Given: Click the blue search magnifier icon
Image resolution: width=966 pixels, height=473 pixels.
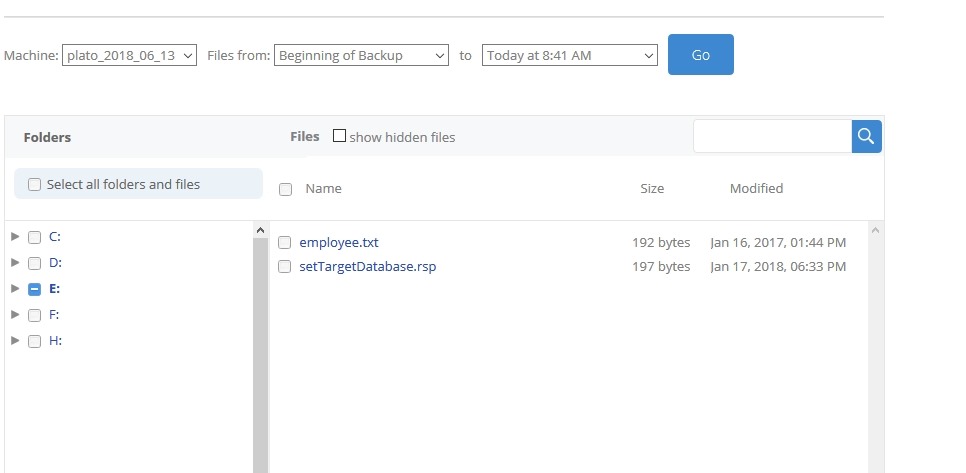Looking at the screenshot, I should point(867,137).
